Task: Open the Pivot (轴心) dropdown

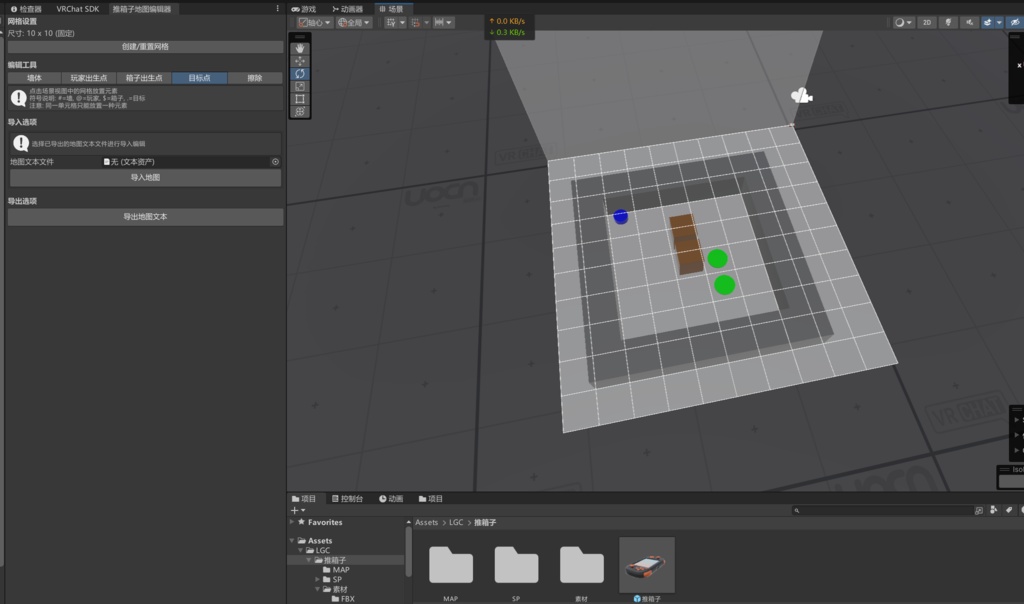Action: (314, 22)
